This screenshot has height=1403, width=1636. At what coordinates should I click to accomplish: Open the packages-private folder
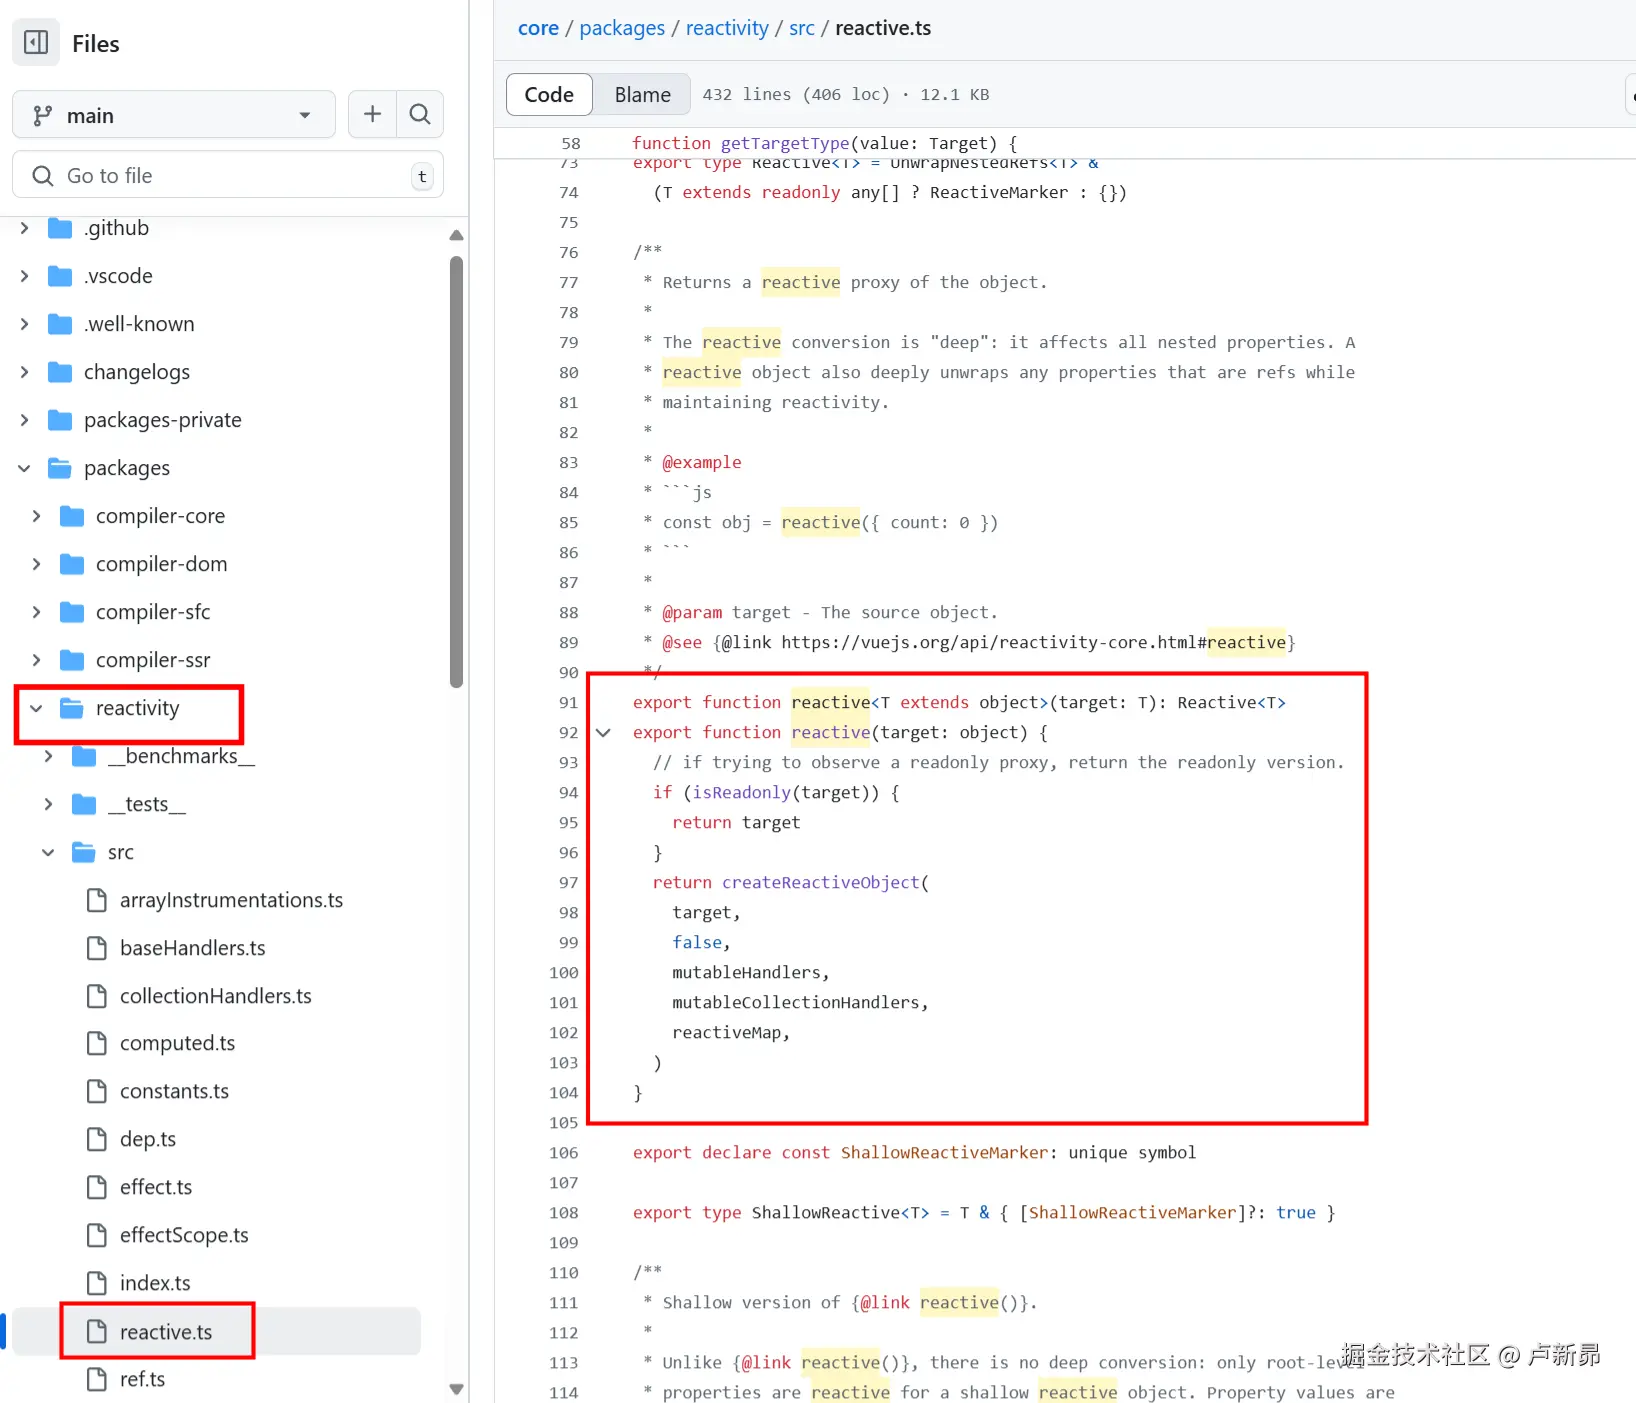(163, 420)
